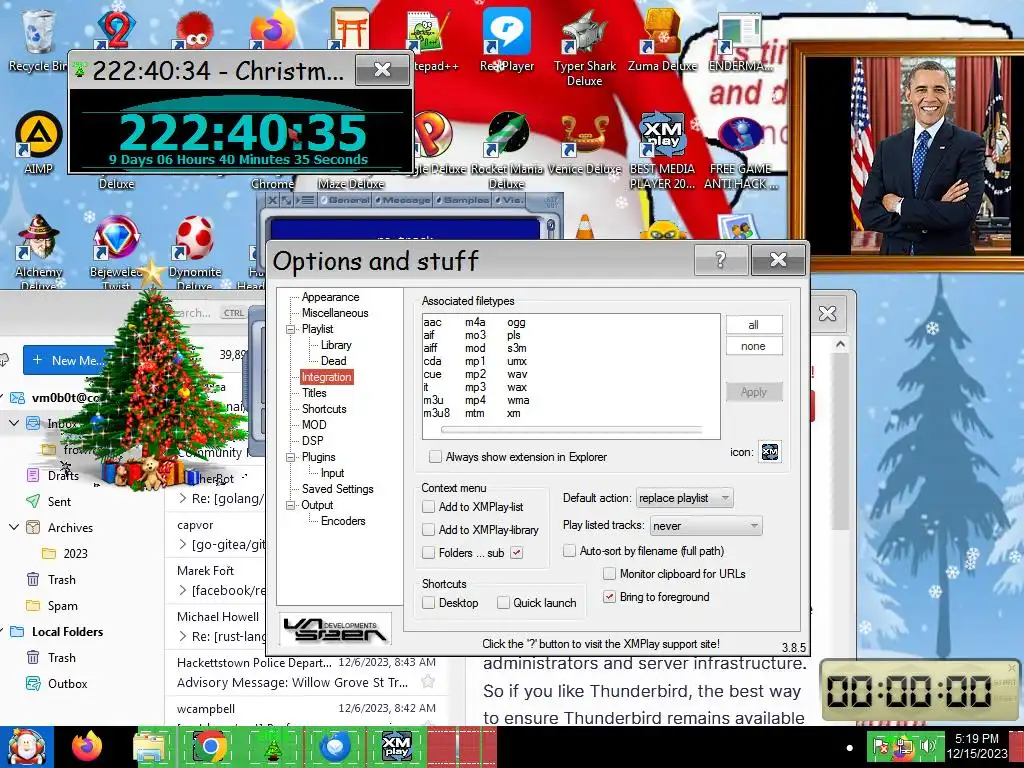Open the BEST MEDIA PLAYER XMPlay shortcut
The height and width of the screenshot is (768, 1024).
click(x=662, y=150)
